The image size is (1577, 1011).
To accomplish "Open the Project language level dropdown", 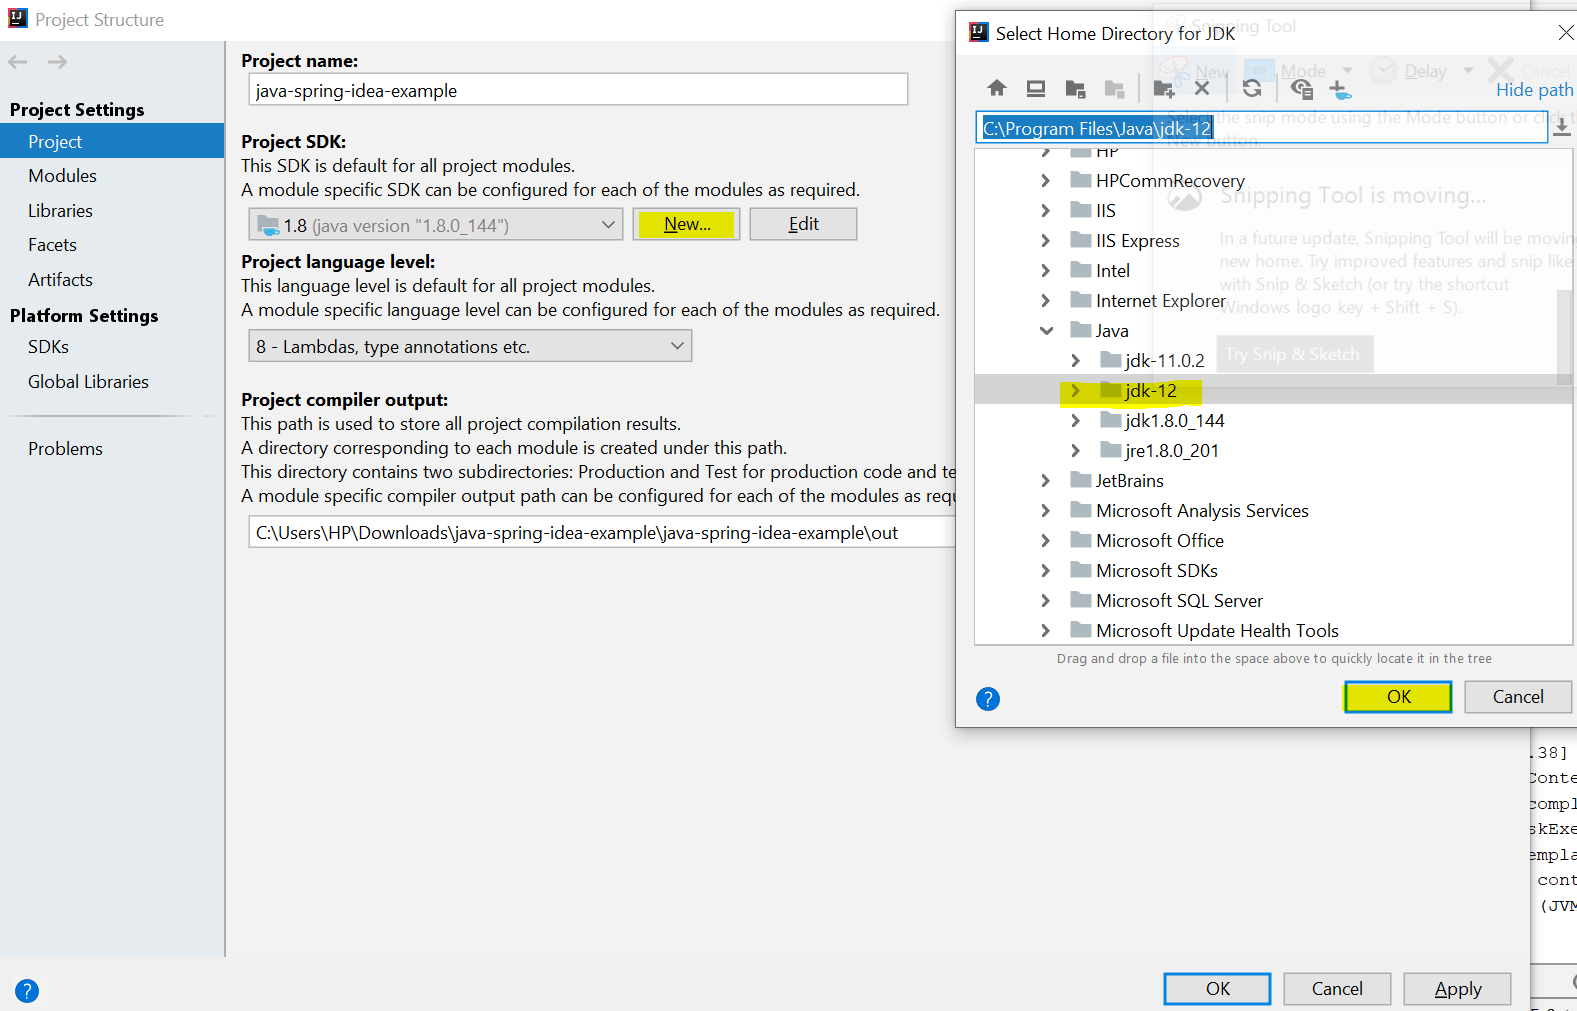I will tap(470, 346).
